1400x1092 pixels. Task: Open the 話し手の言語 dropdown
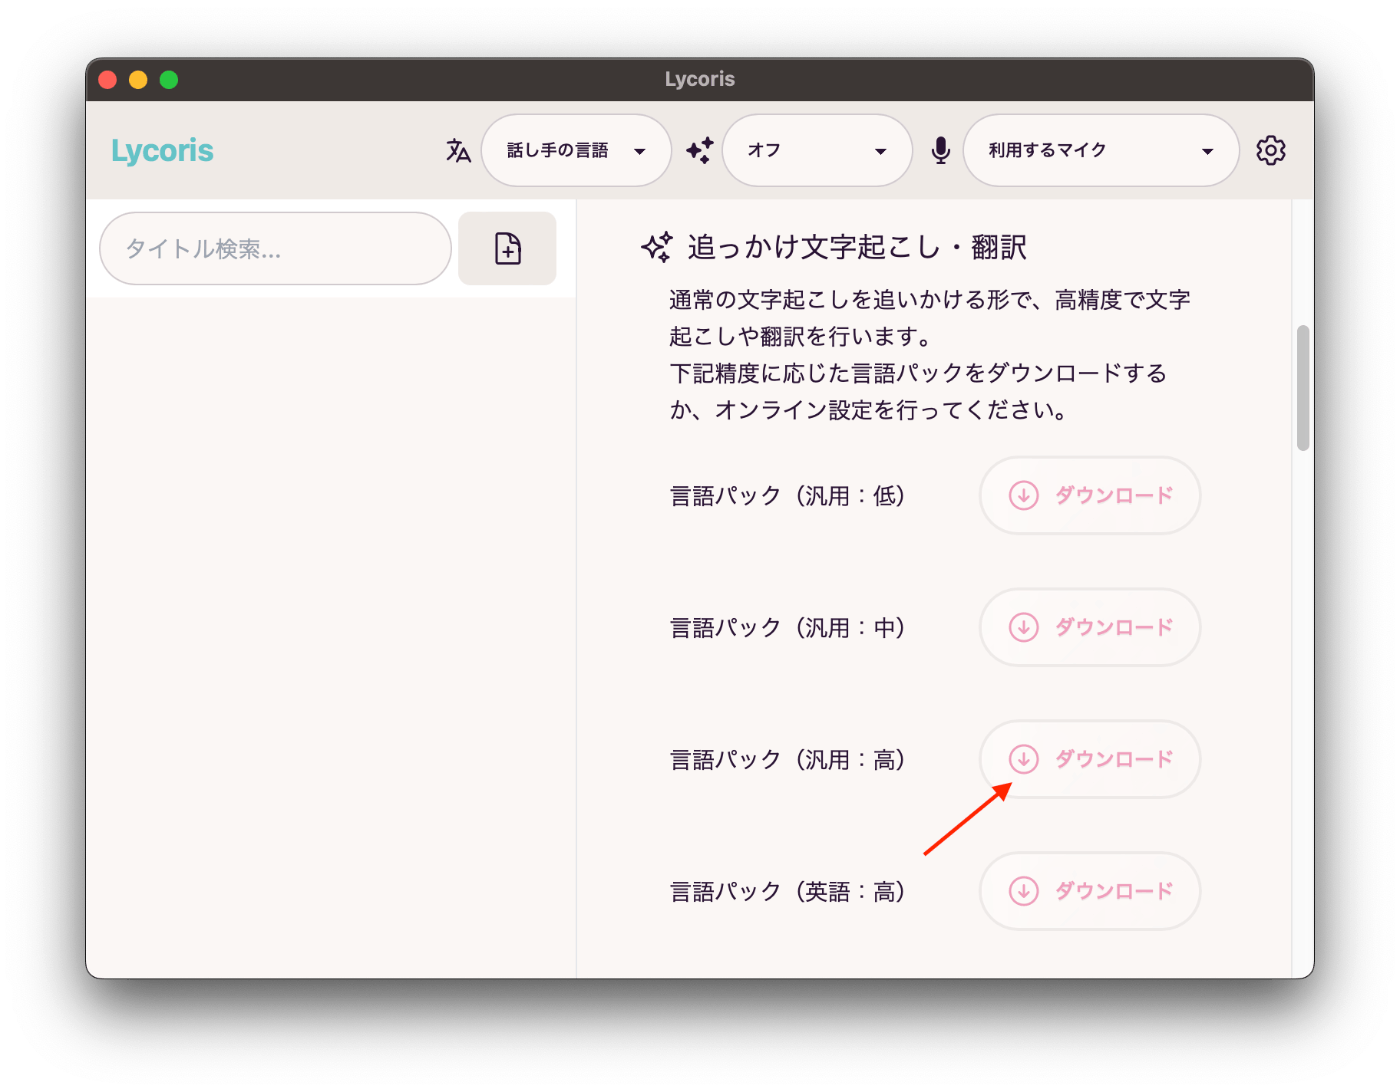[x=576, y=150]
